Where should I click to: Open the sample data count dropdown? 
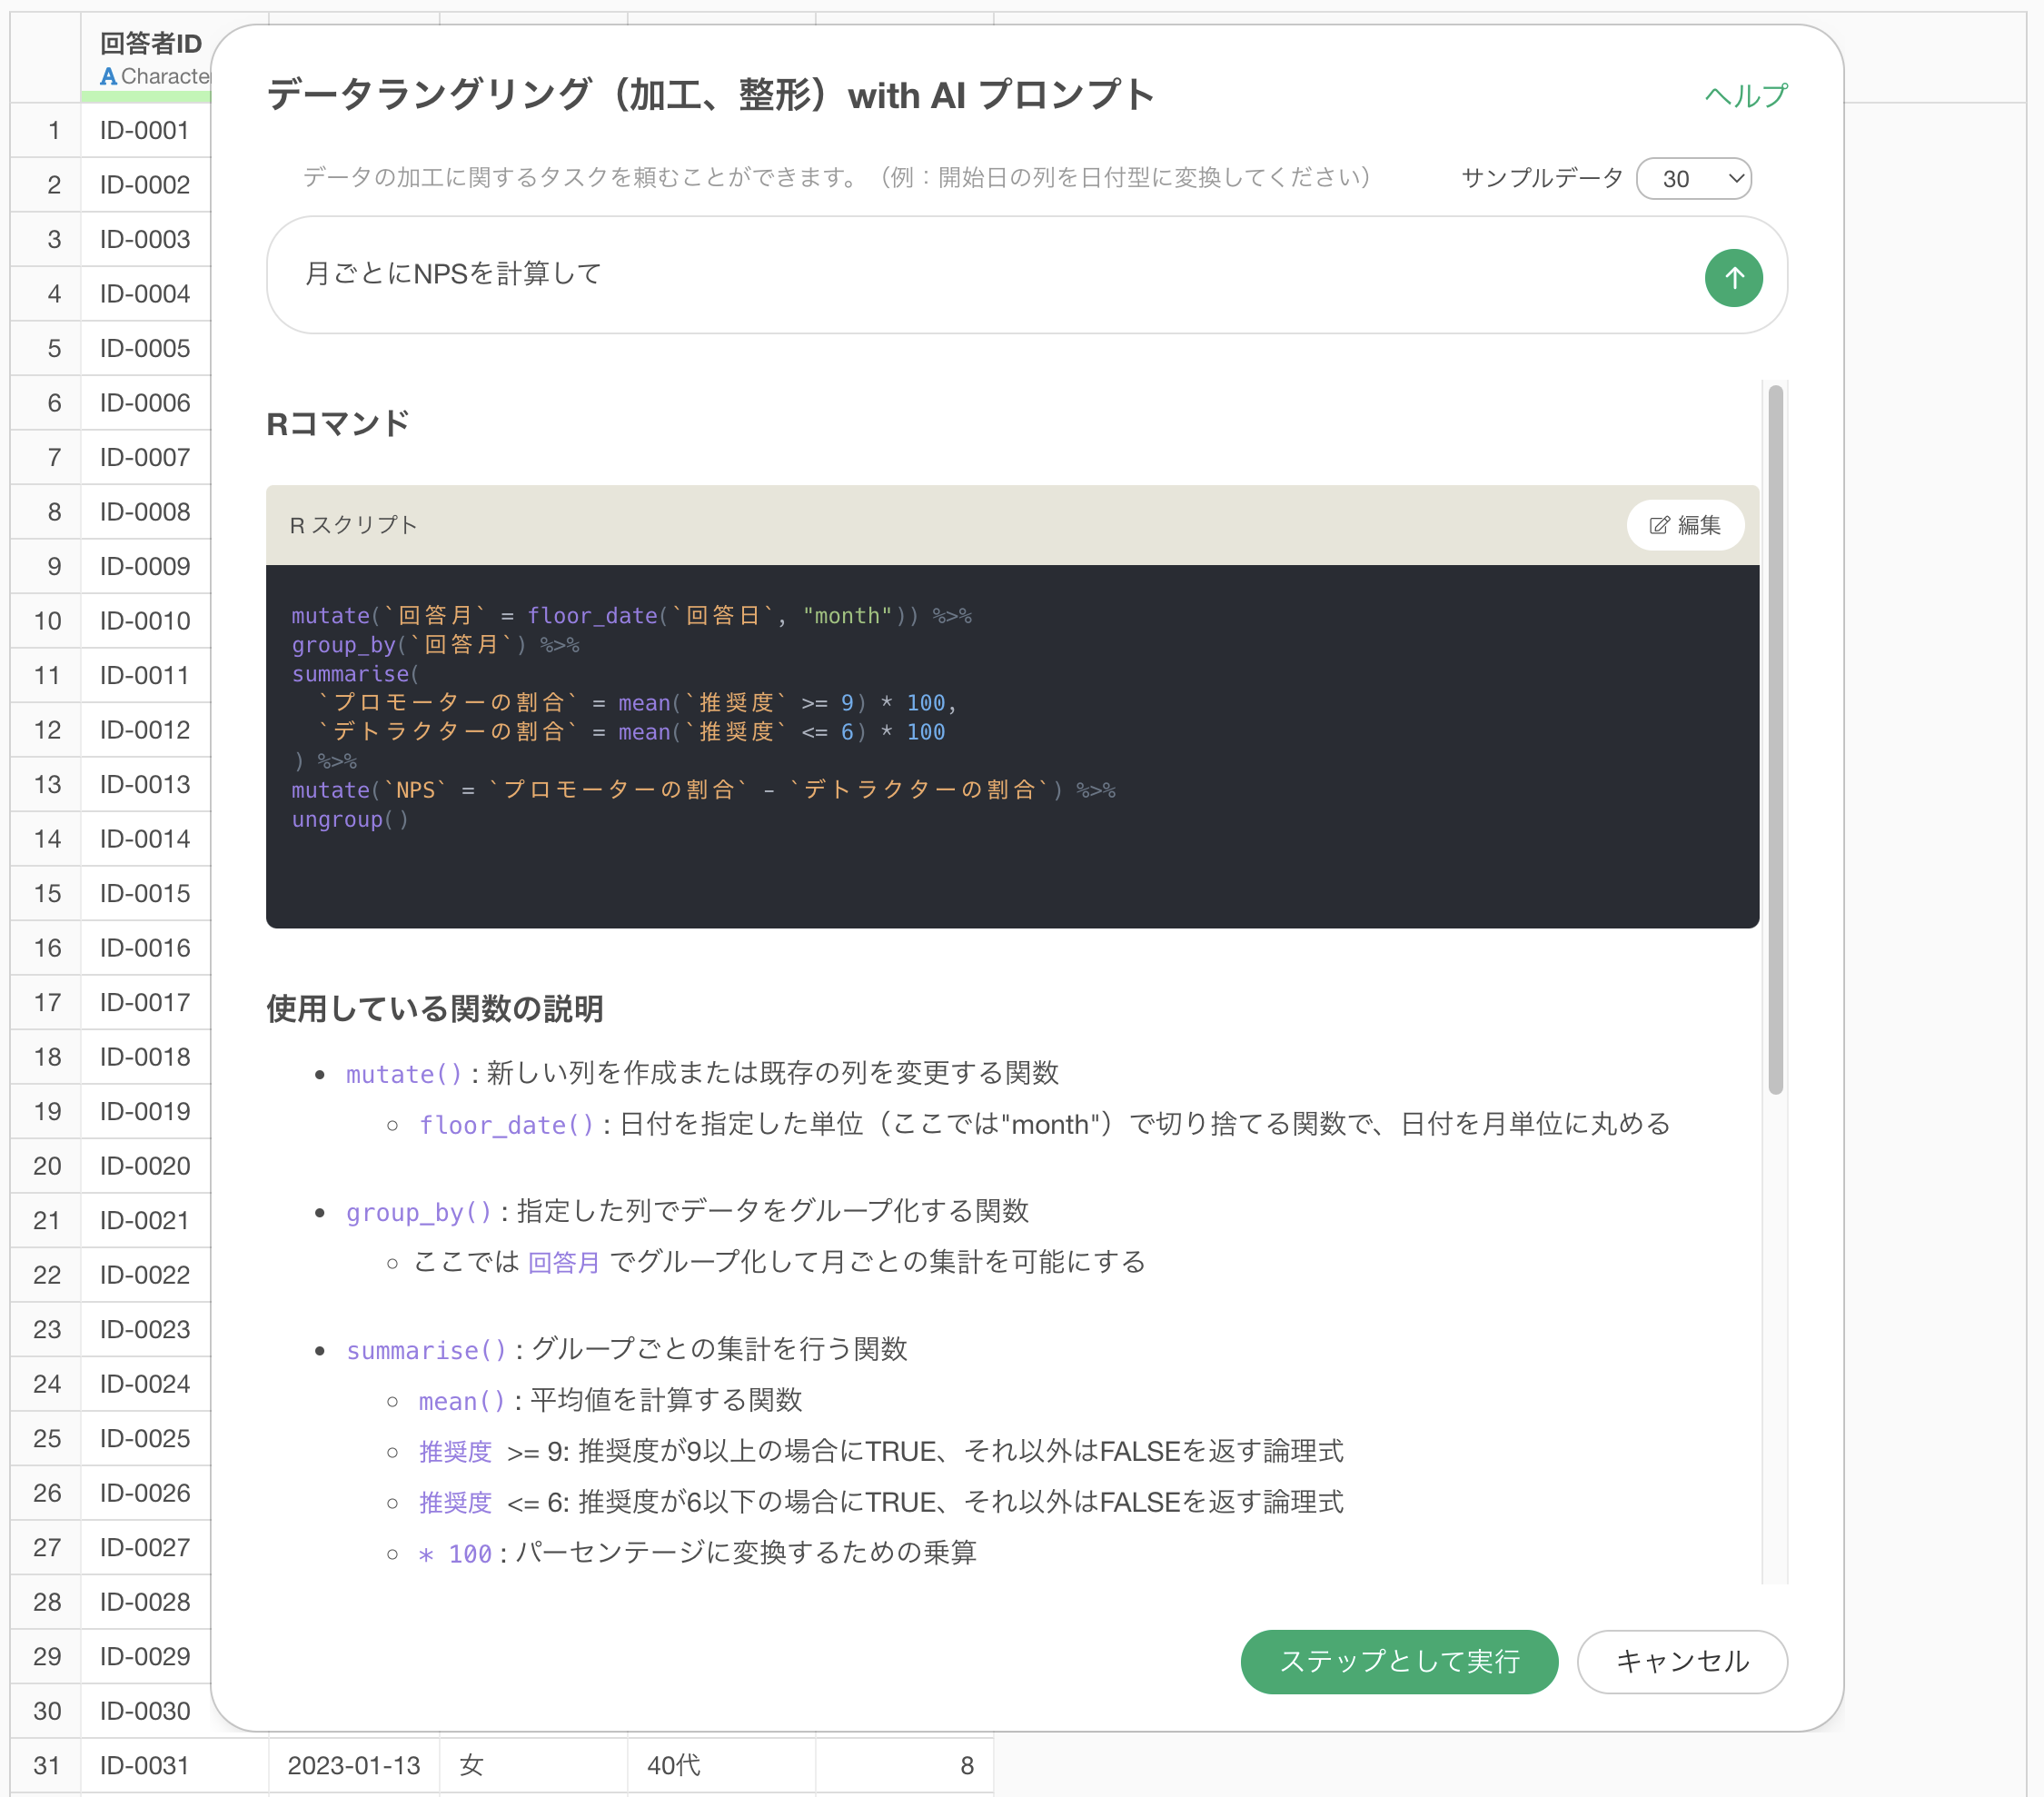click(x=1693, y=178)
